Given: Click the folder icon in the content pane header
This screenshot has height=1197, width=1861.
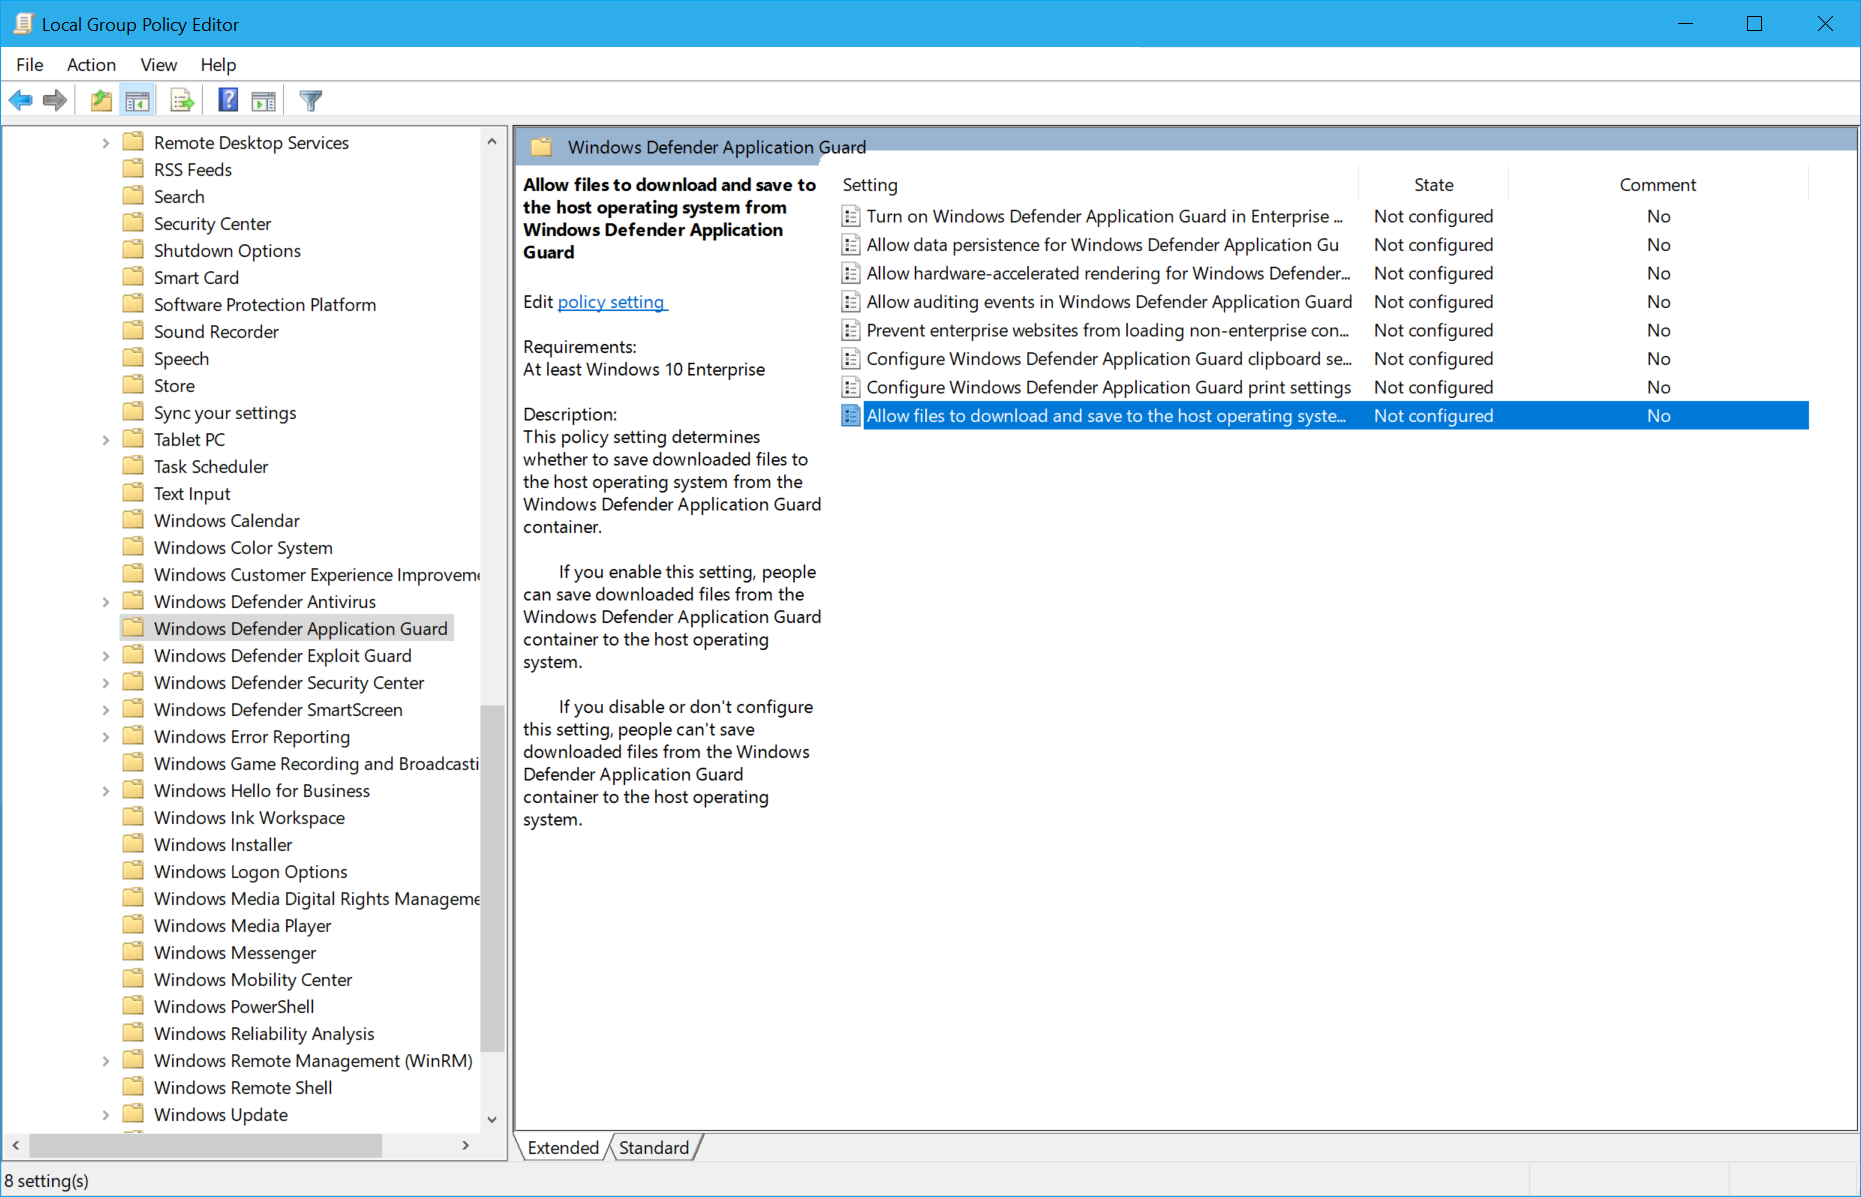Looking at the screenshot, I should 541,146.
